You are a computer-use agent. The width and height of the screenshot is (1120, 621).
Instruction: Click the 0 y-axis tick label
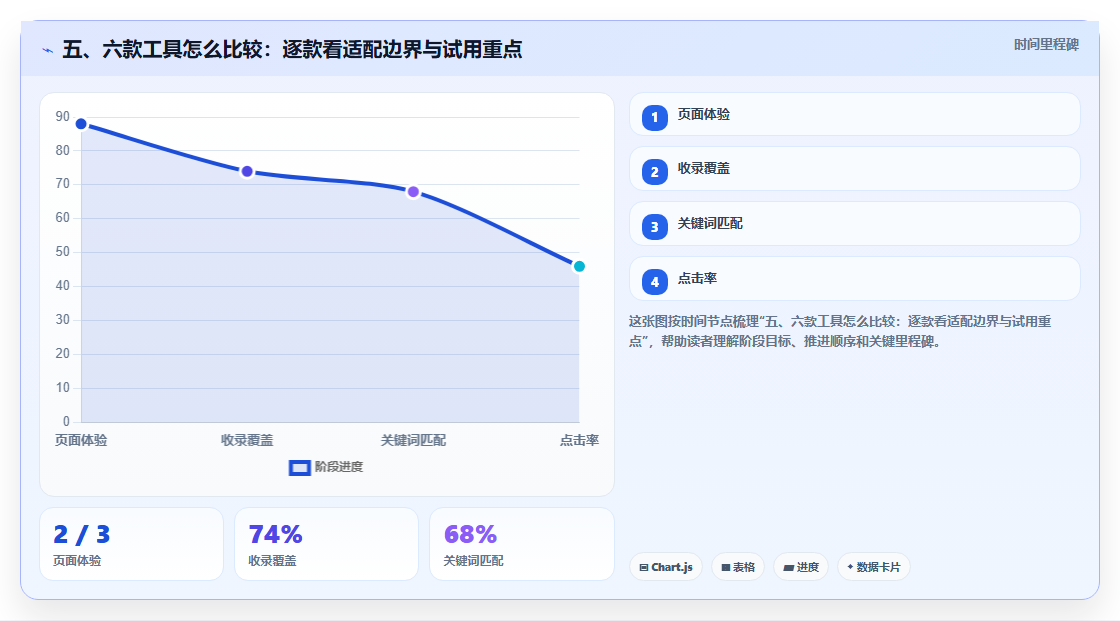tap(66, 422)
